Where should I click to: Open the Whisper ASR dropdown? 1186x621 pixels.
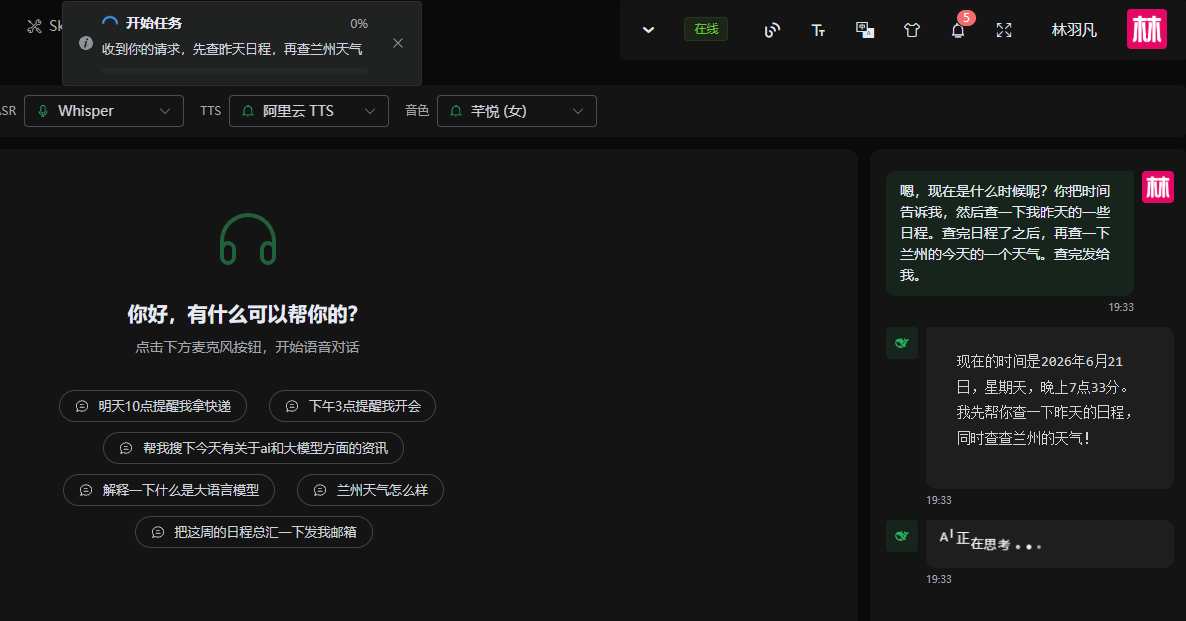[x=104, y=111]
